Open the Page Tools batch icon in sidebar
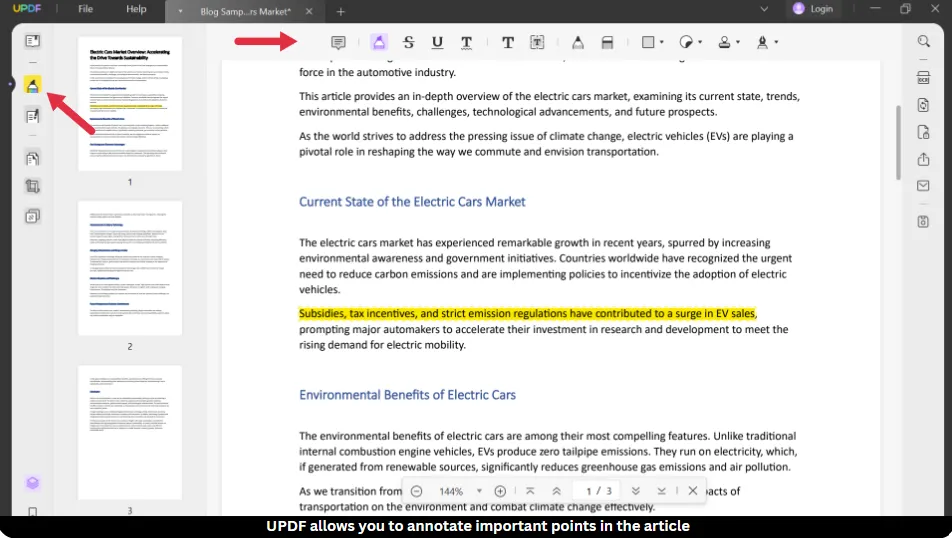 (x=32, y=216)
